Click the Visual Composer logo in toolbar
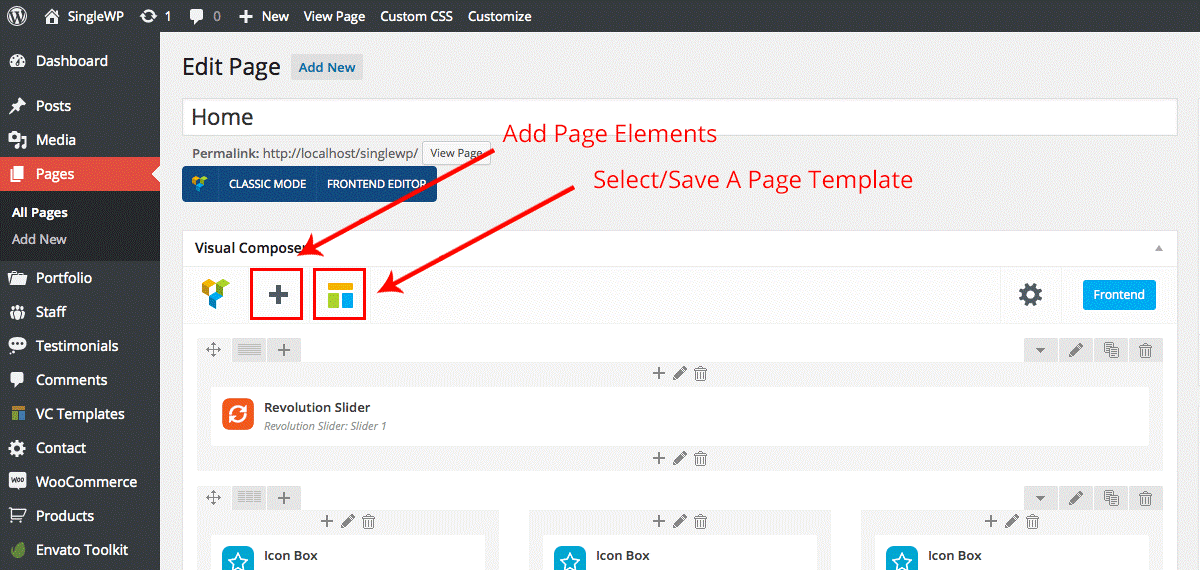 click(x=215, y=294)
